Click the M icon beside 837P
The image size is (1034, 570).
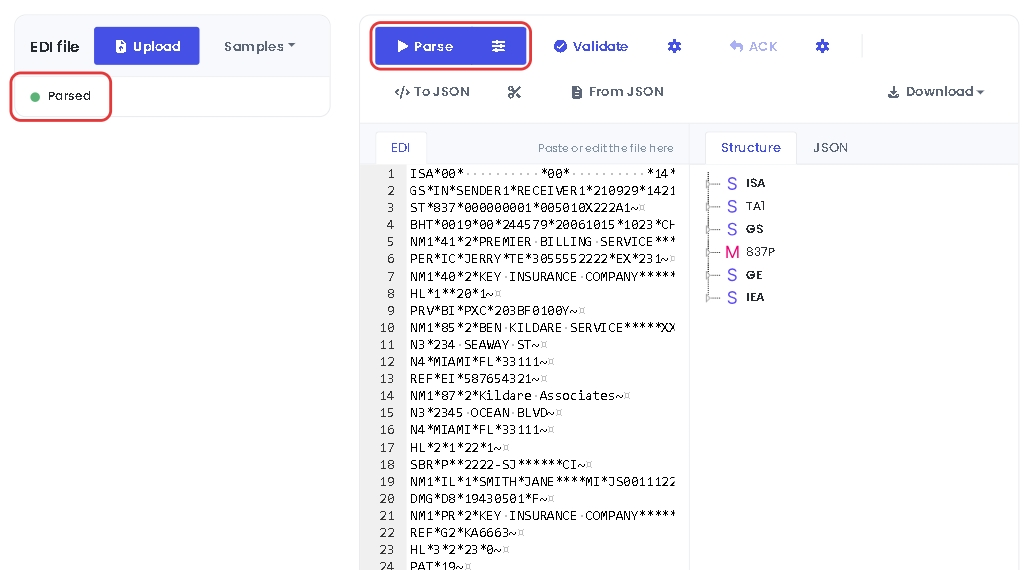click(732, 252)
